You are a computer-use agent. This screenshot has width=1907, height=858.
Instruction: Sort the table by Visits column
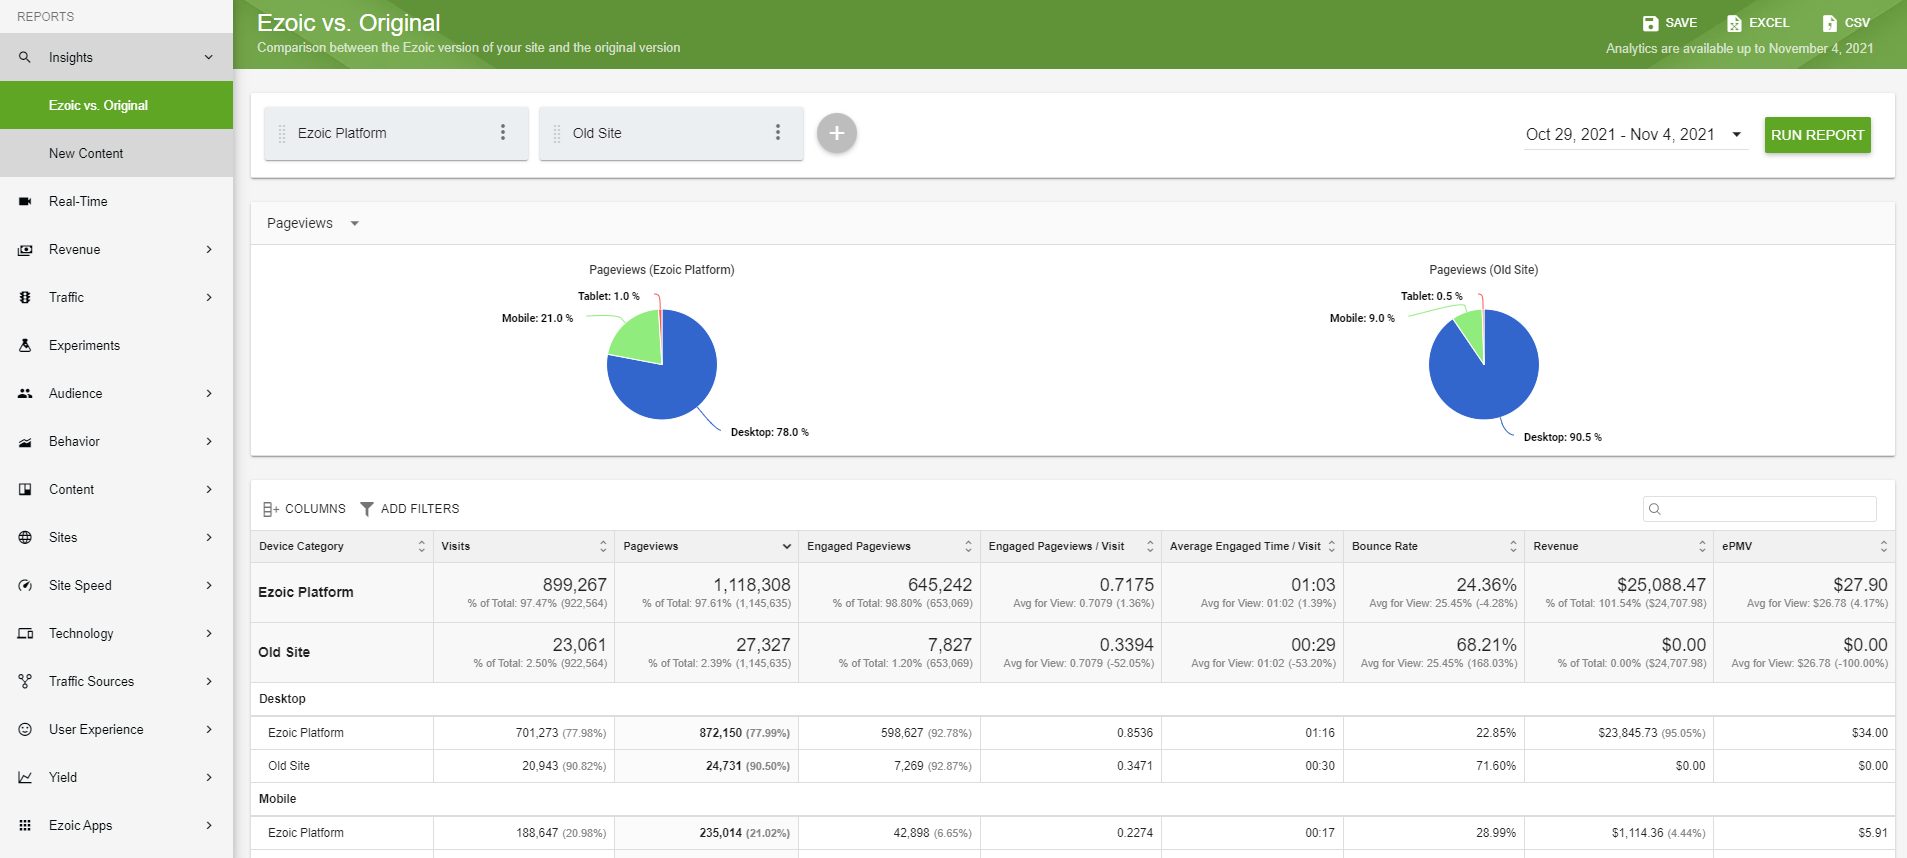(603, 546)
